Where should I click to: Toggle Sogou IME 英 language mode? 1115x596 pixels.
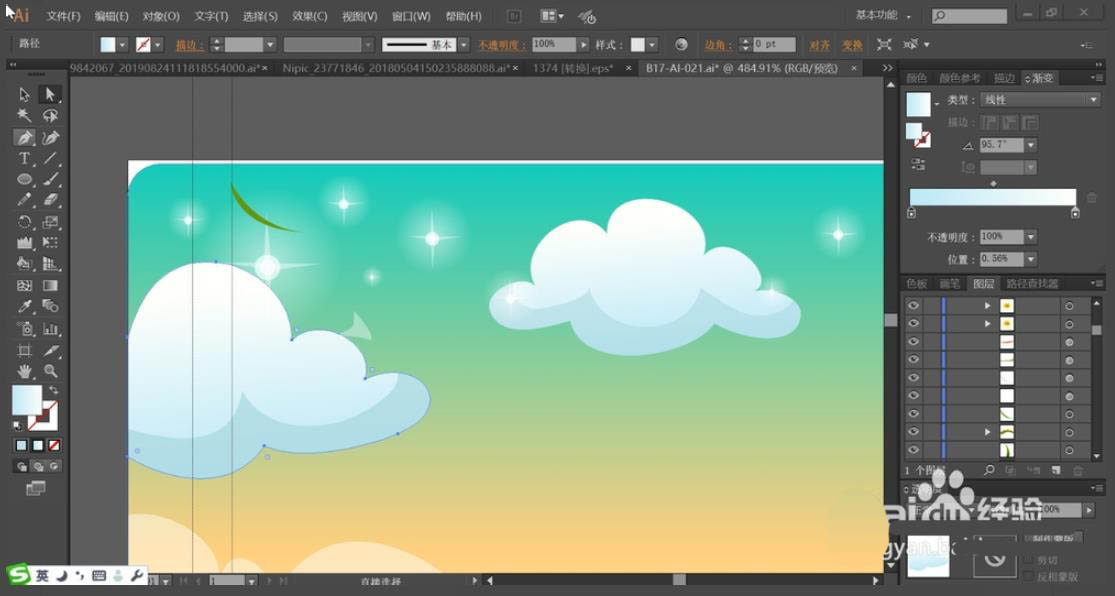[42, 575]
